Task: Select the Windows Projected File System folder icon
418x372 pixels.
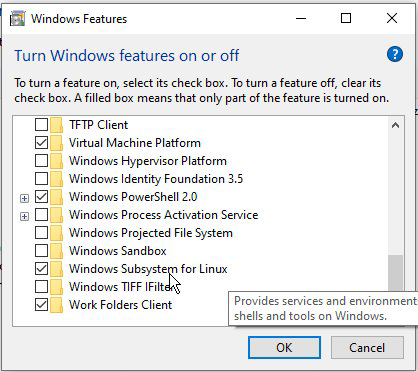Action: coord(56,233)
